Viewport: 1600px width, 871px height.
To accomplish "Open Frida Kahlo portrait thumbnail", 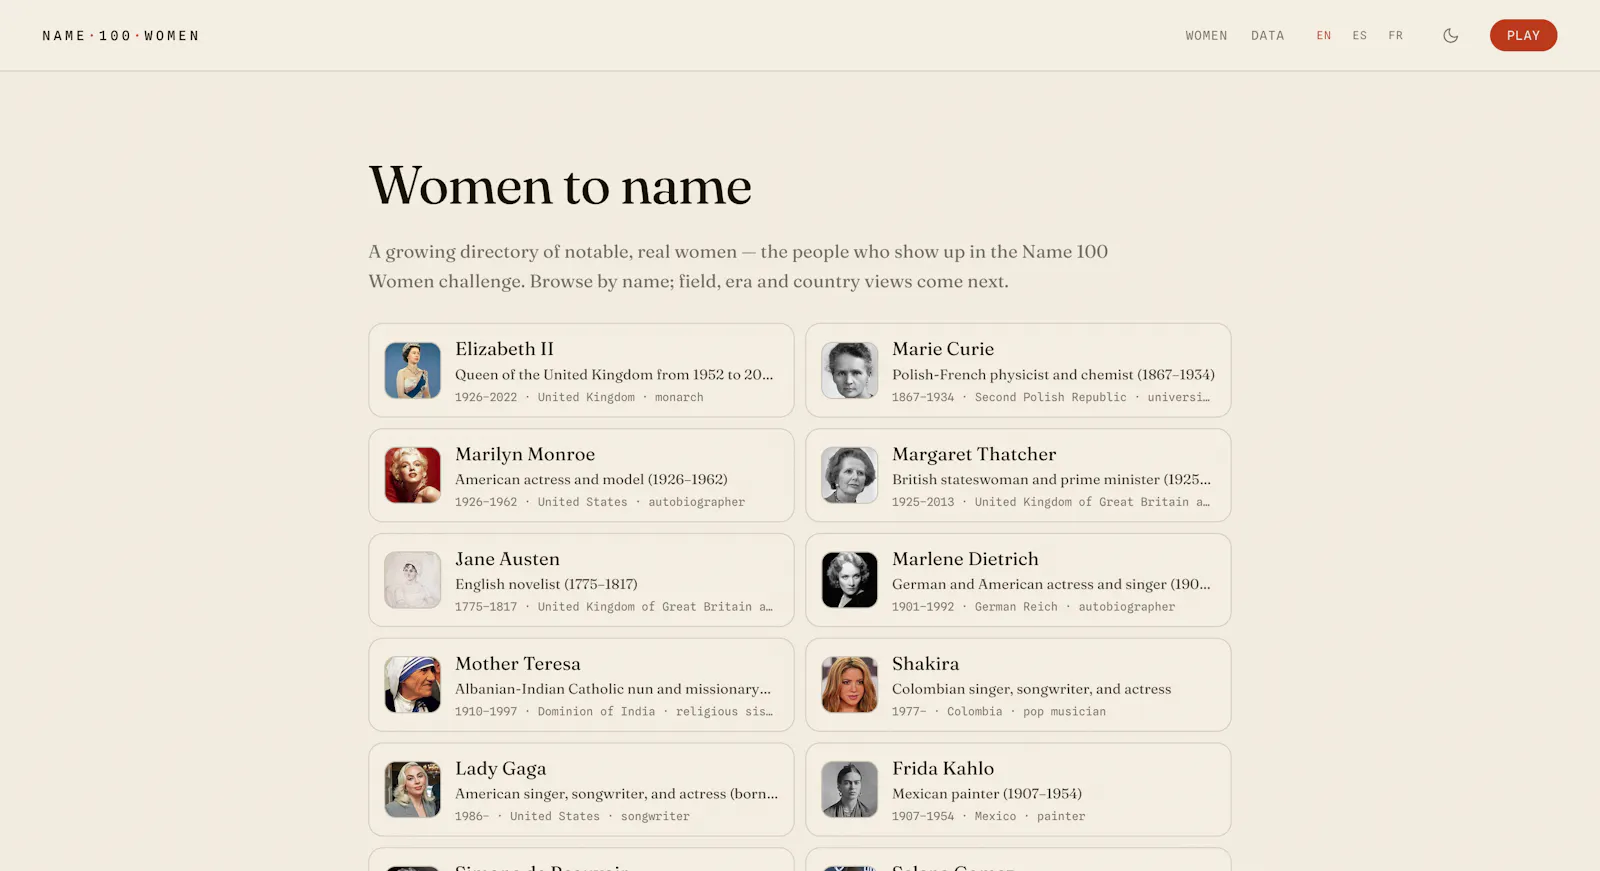I will click(849, 789).
